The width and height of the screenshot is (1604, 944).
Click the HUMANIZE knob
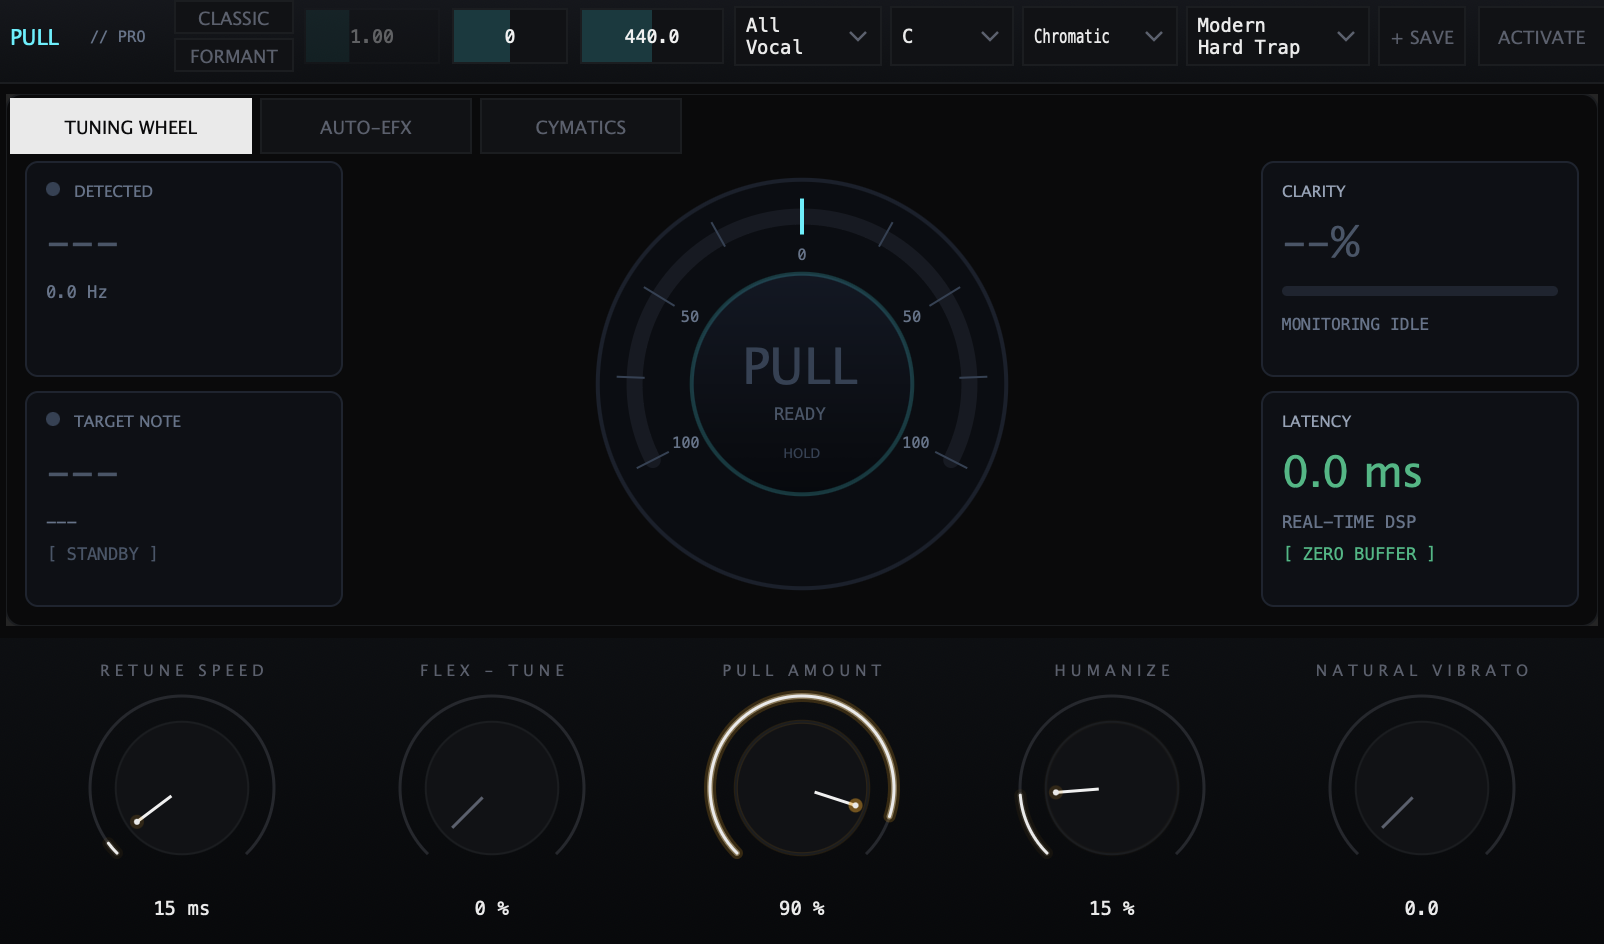click(x=1112, y=788)
